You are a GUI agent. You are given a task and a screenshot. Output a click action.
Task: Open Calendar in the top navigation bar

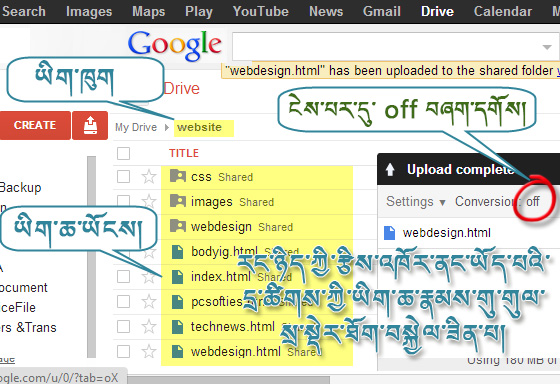point(503,11)
